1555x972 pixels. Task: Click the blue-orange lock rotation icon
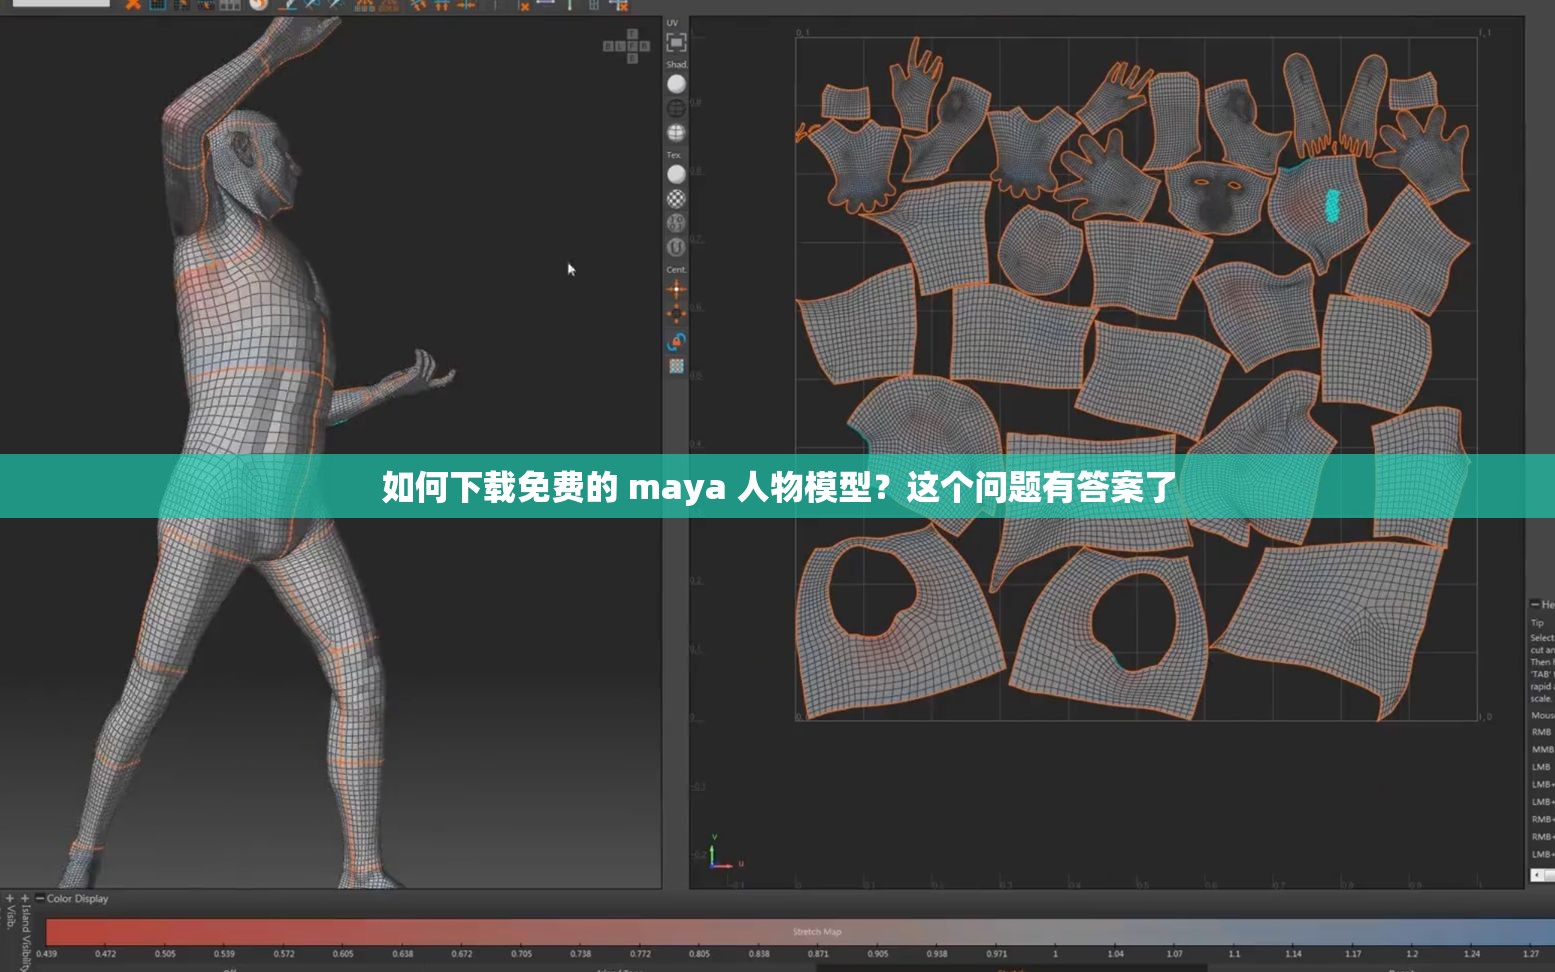tap(676, 342)
